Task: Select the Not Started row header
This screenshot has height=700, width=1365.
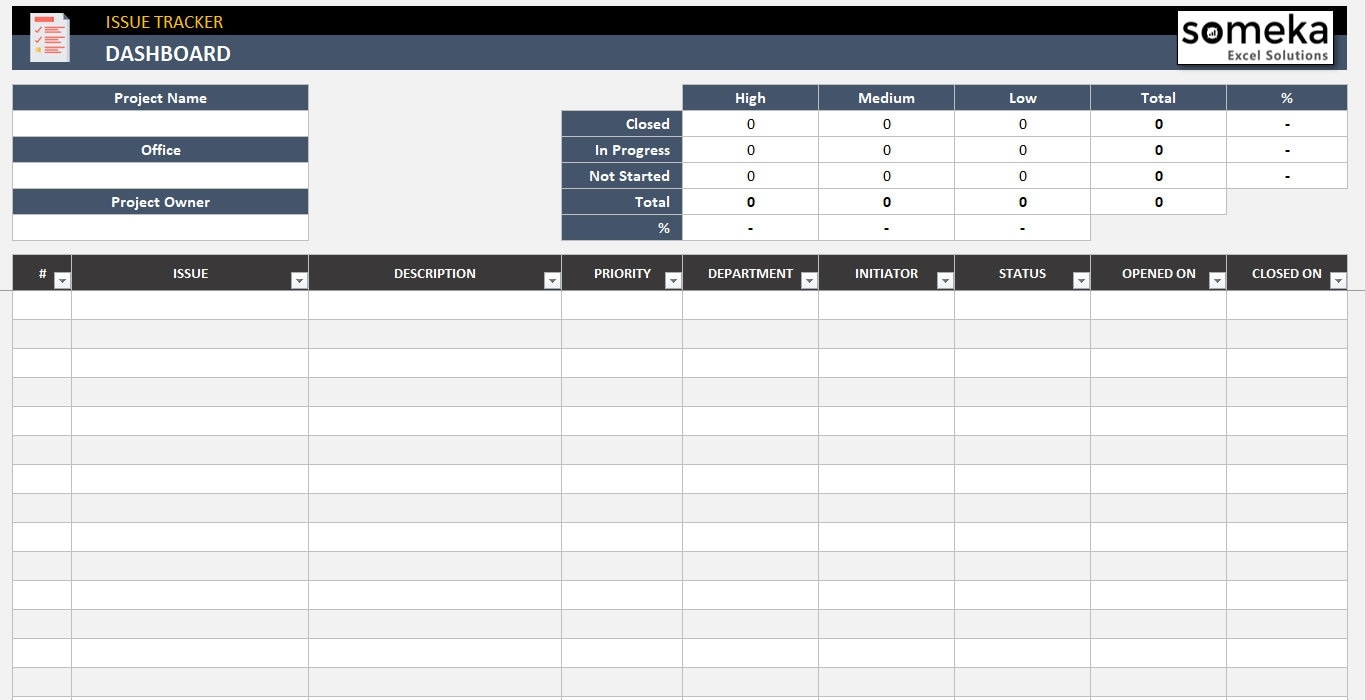Action: click(x=622, y=175)
